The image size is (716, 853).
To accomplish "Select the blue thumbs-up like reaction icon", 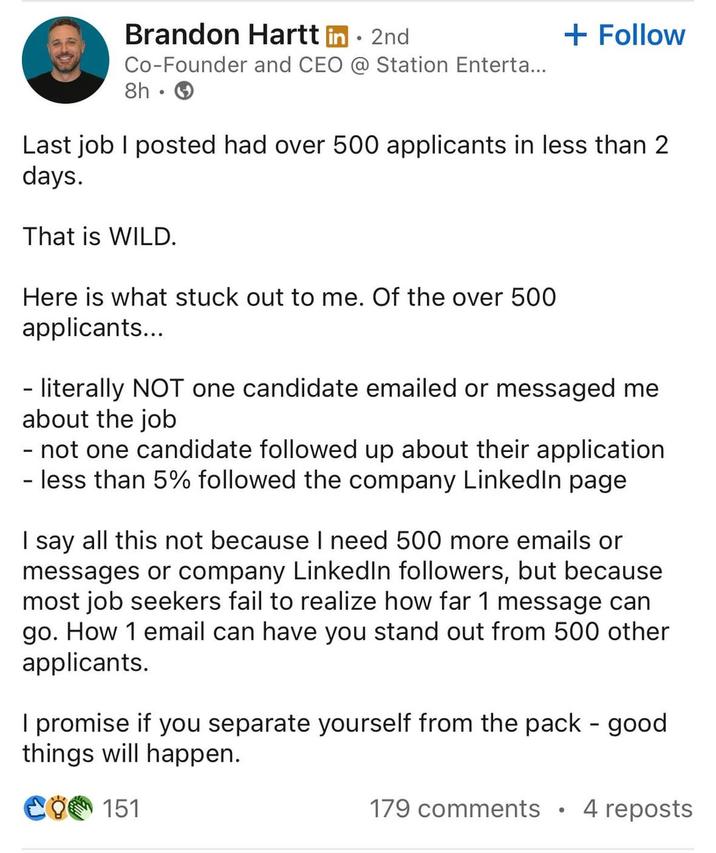I will point(34,806).
